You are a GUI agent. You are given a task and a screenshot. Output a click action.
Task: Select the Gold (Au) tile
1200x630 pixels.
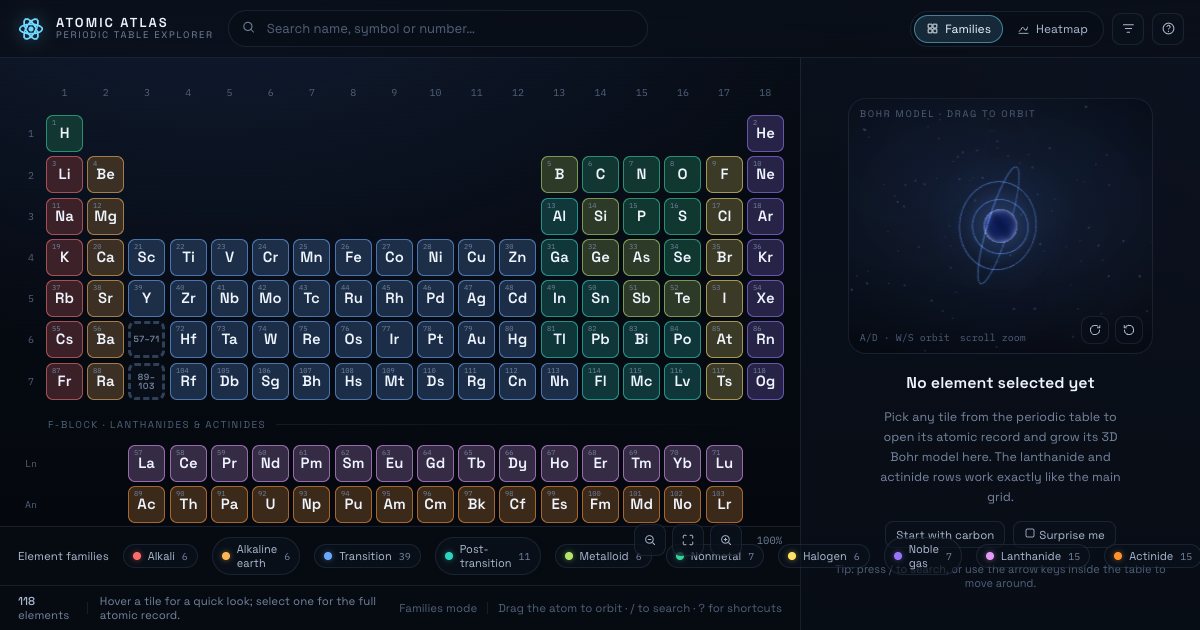pyautogui.click(x=476, y=340)
